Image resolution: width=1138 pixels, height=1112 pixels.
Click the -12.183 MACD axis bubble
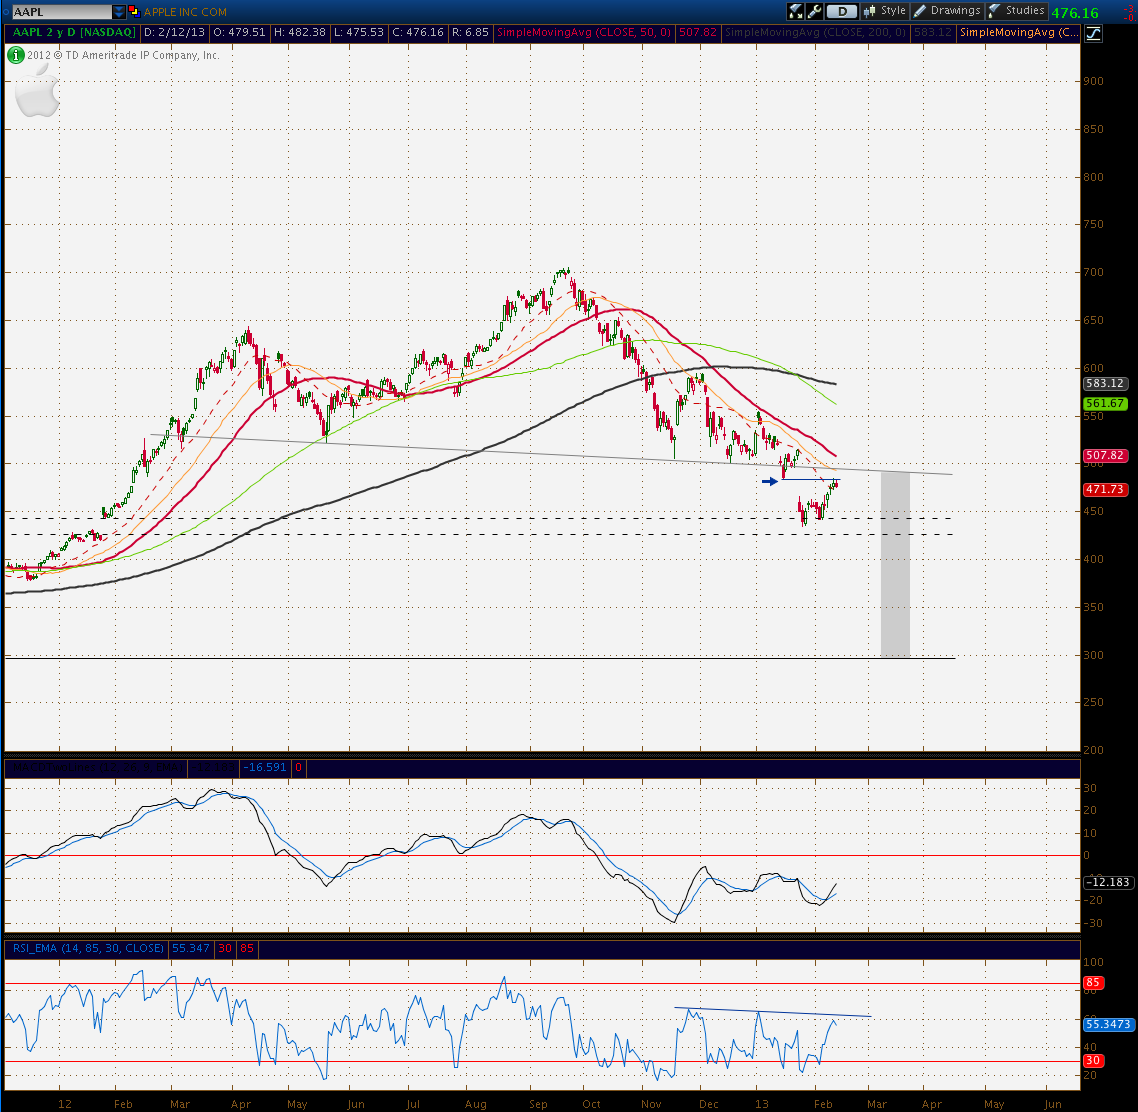click(1106, 883)
